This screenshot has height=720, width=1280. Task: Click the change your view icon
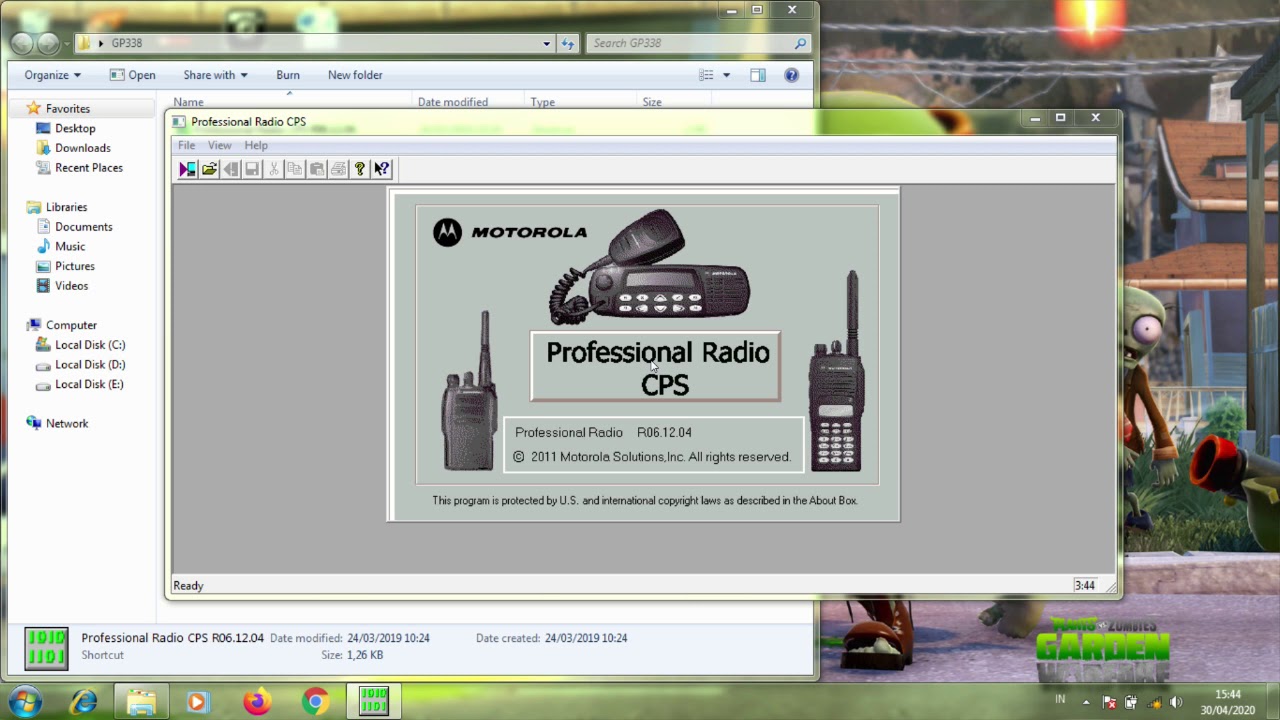coord(706,75)
